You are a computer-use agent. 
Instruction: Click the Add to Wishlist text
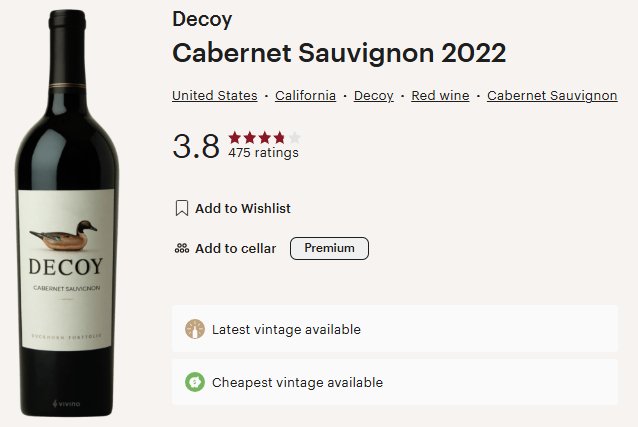pos(243,208)
